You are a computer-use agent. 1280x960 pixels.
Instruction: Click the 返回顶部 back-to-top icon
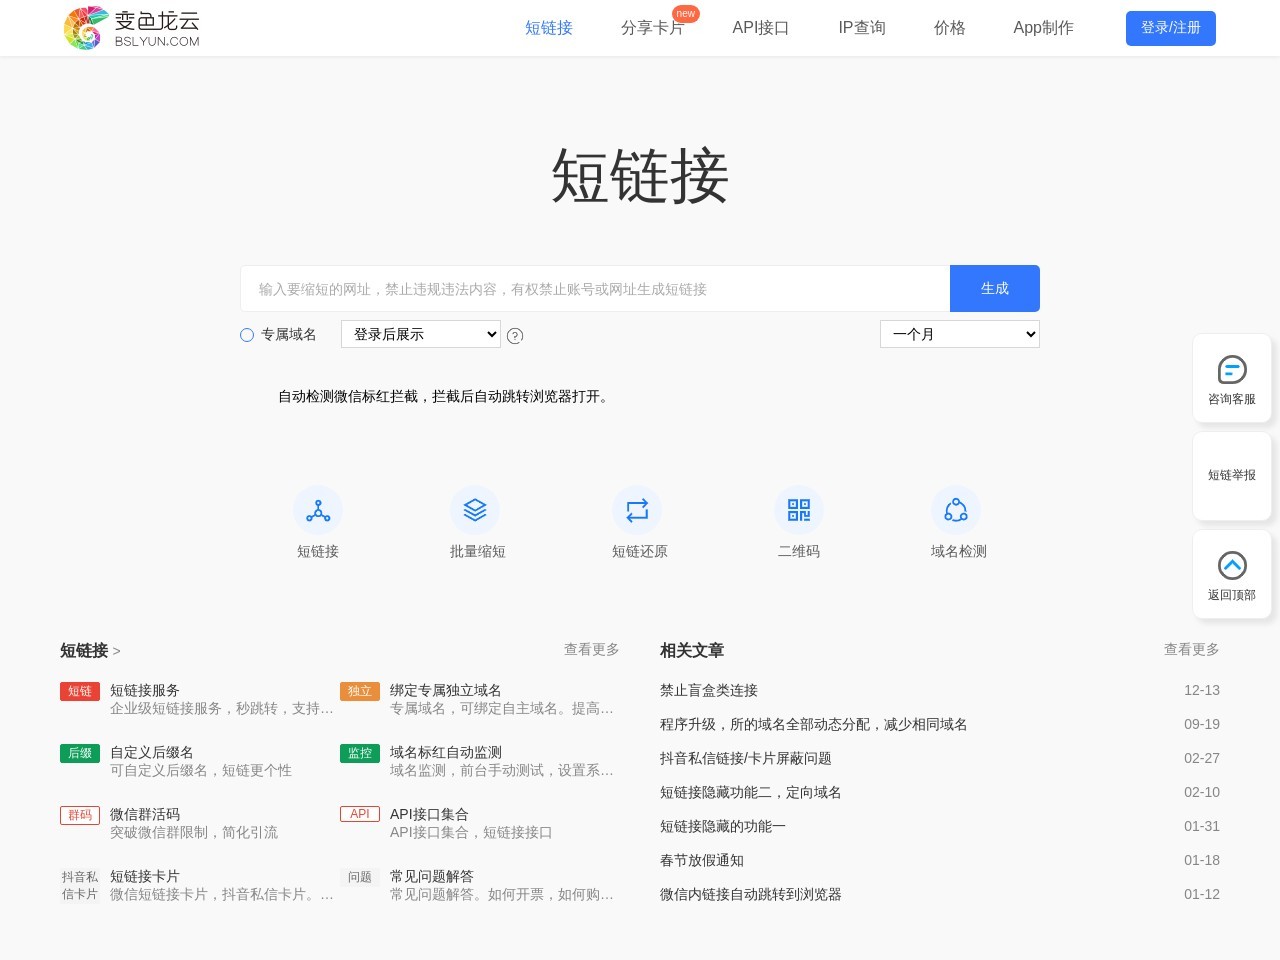1232,565
